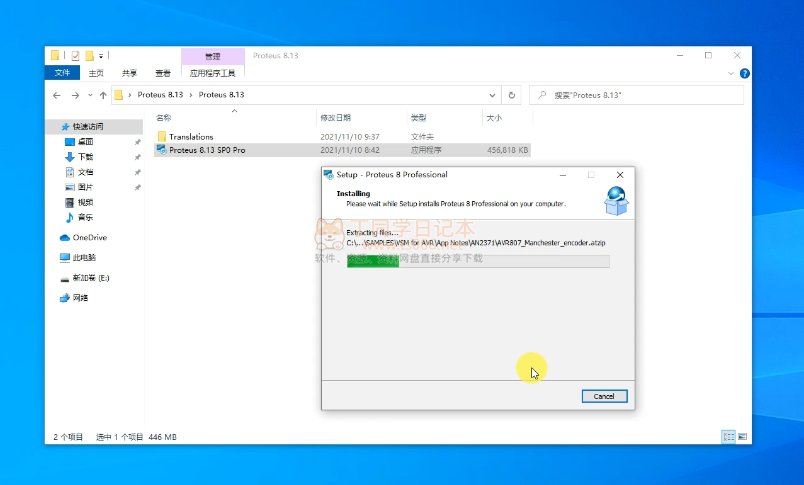Open 文档 folder in quick access
Viewport: 804px width, 485px height.
pos(85,172)
